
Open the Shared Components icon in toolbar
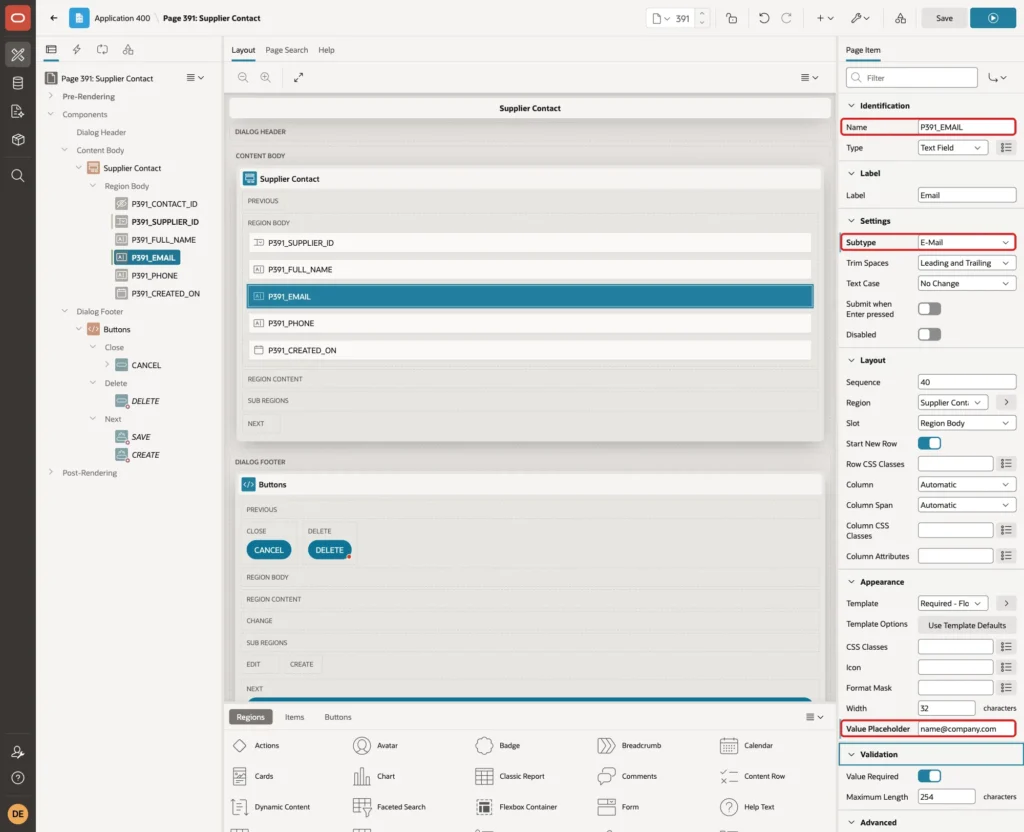pyautogui.click(x=901, y=18)
